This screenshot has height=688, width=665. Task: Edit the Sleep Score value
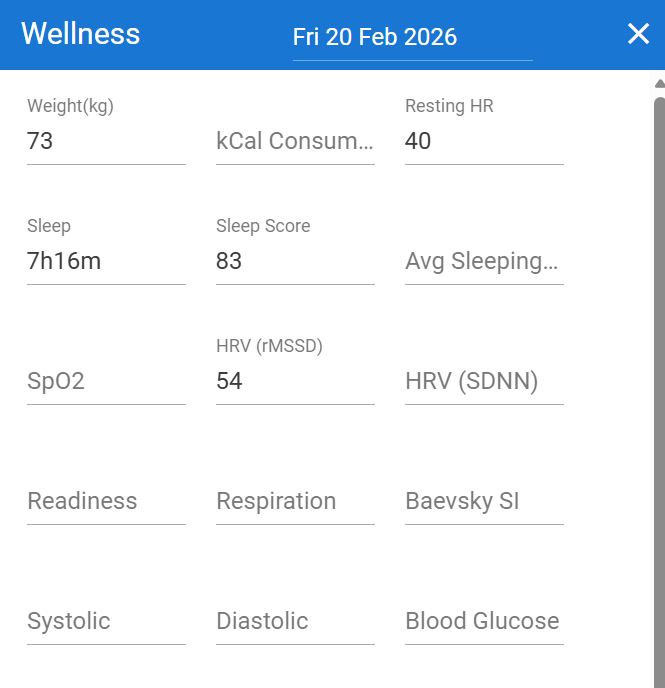[295, 261]
